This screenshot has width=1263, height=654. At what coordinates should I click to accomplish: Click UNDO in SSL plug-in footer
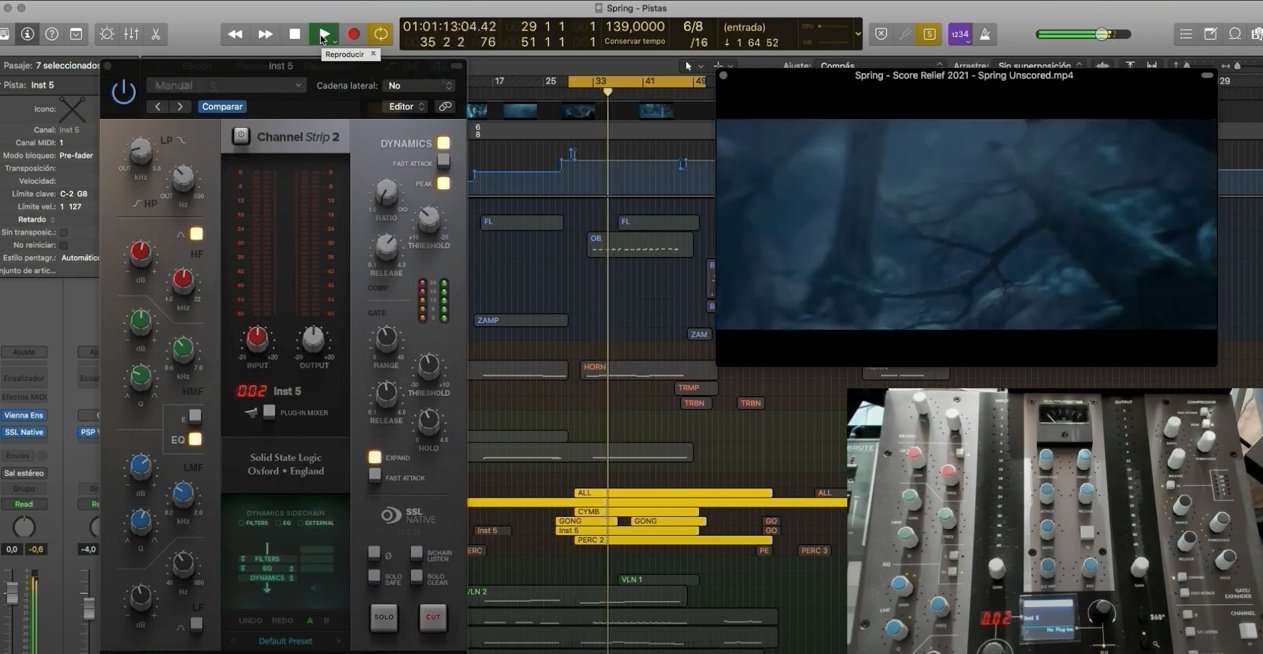point(251,621)
